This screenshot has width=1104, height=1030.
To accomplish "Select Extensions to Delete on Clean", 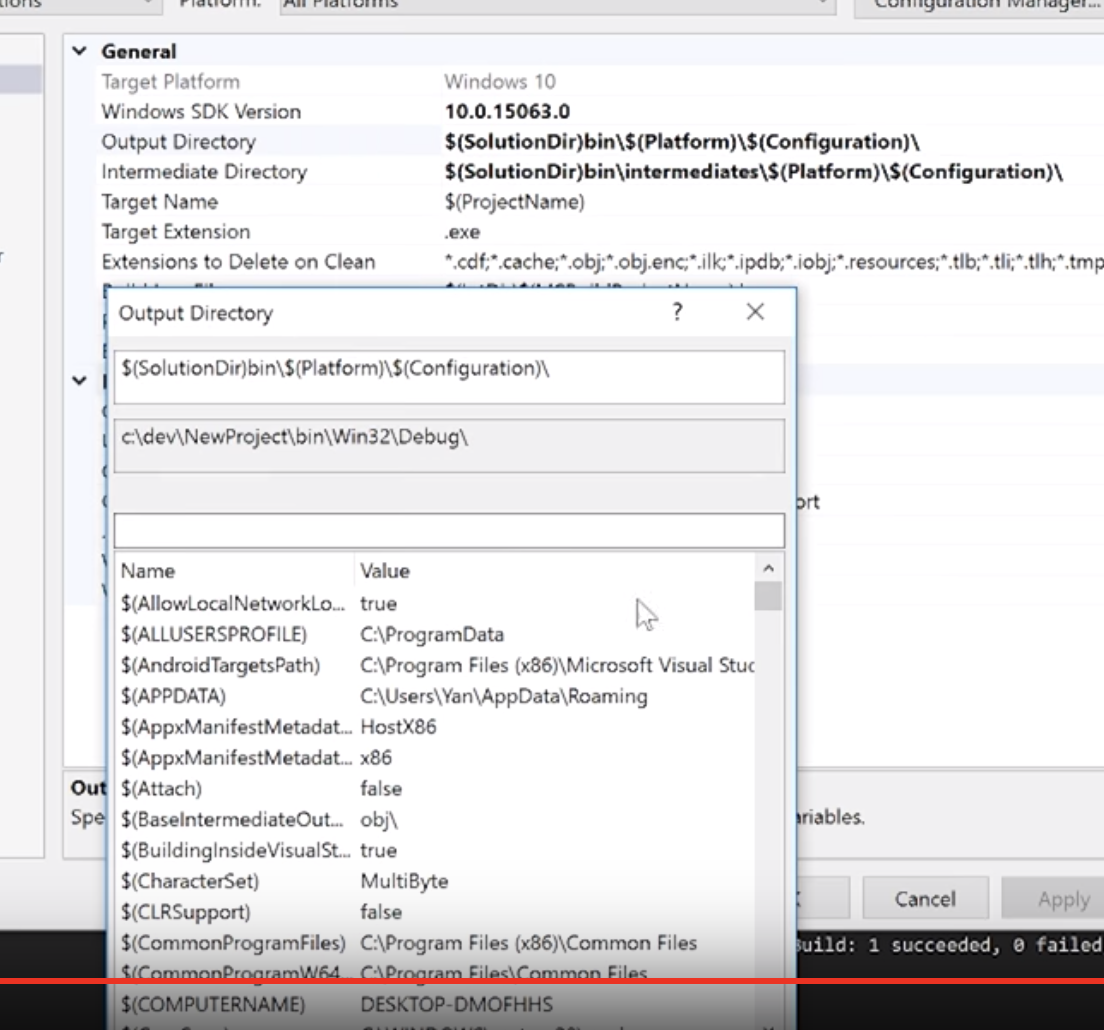I will coord(239,262).
